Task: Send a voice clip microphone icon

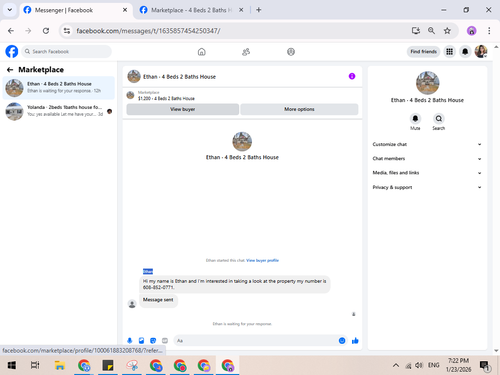Action: pos(130,340)
